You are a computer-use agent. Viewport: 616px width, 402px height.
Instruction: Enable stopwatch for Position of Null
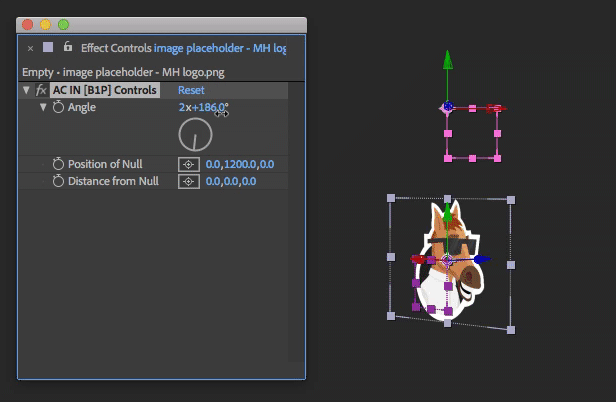coord(58,164)
